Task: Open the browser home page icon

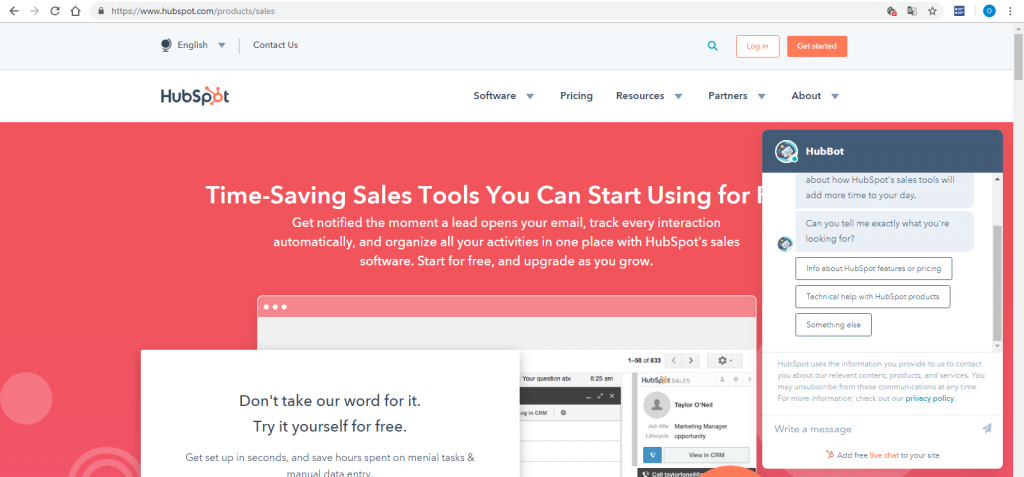Action: point(76,11)
